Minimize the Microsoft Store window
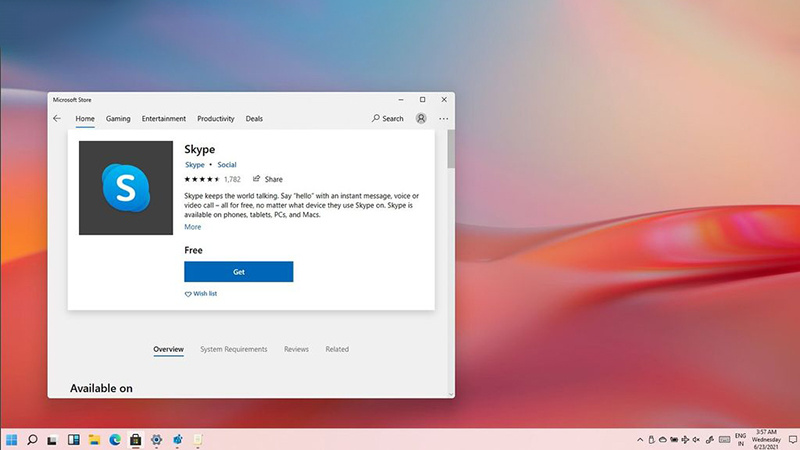Viewport: 800px width, 450px height. [401, 99]
